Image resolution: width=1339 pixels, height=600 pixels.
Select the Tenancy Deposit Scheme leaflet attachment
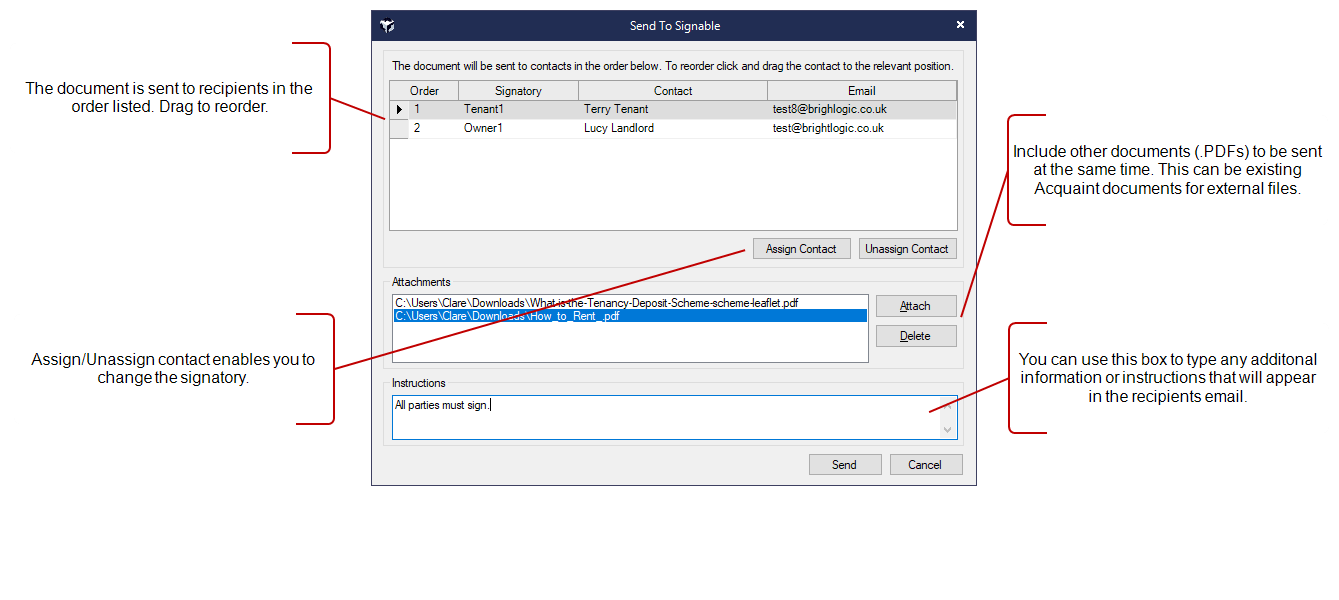coord(597,303)
